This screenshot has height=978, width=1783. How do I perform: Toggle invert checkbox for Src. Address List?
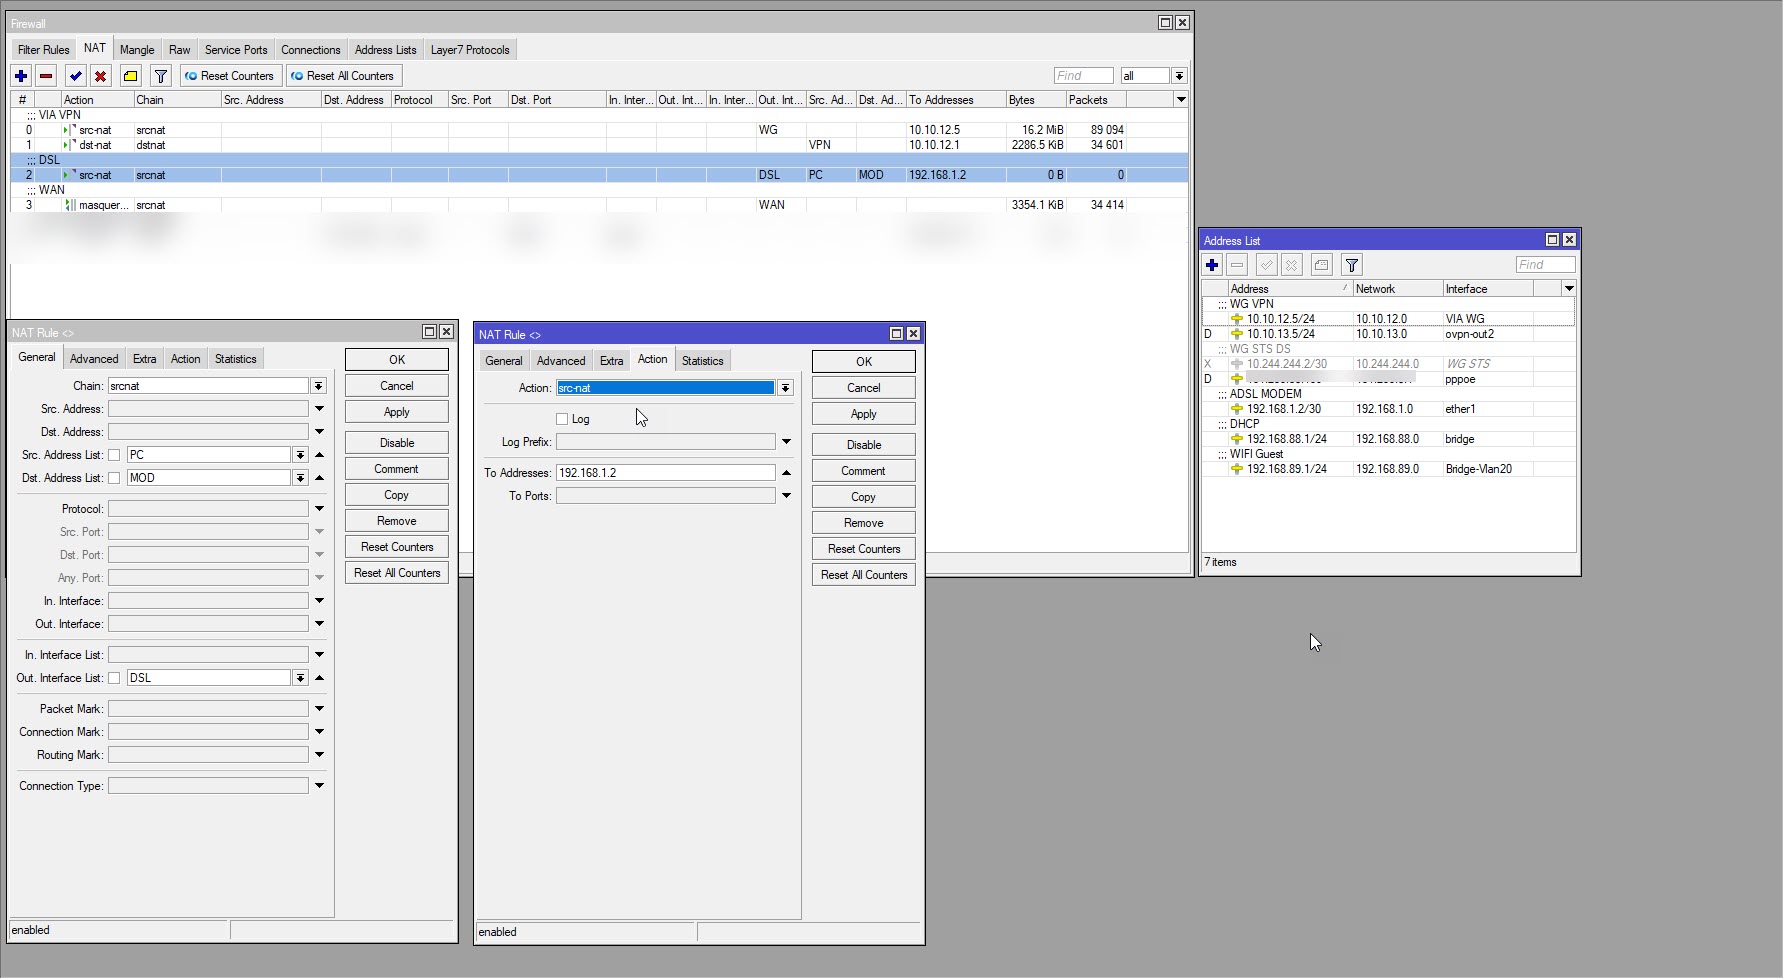[x=114, y=455]
